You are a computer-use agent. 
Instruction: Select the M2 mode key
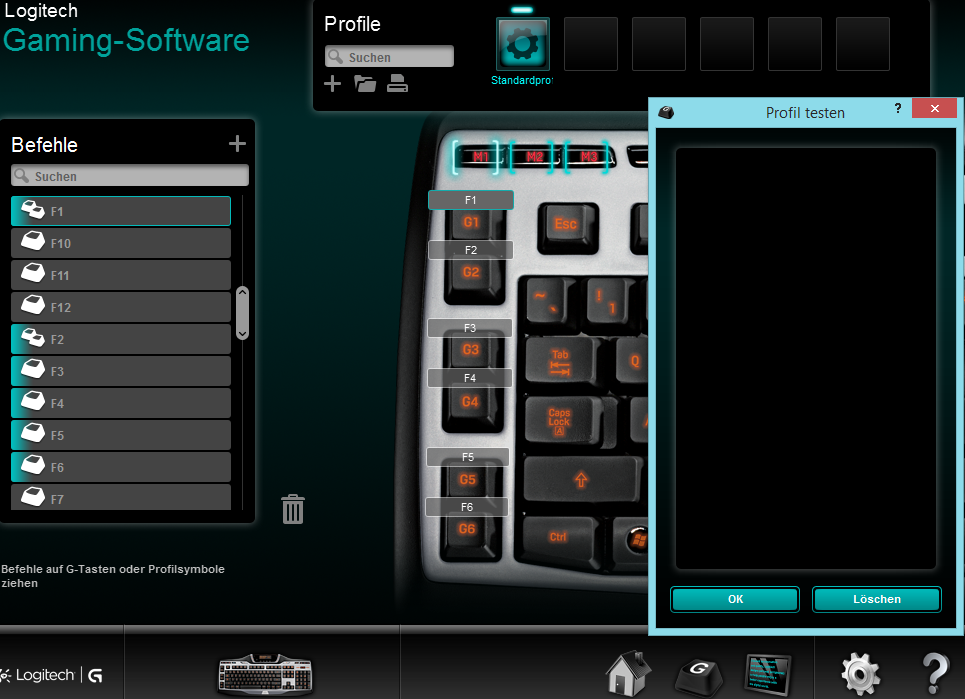click(534, 157)
